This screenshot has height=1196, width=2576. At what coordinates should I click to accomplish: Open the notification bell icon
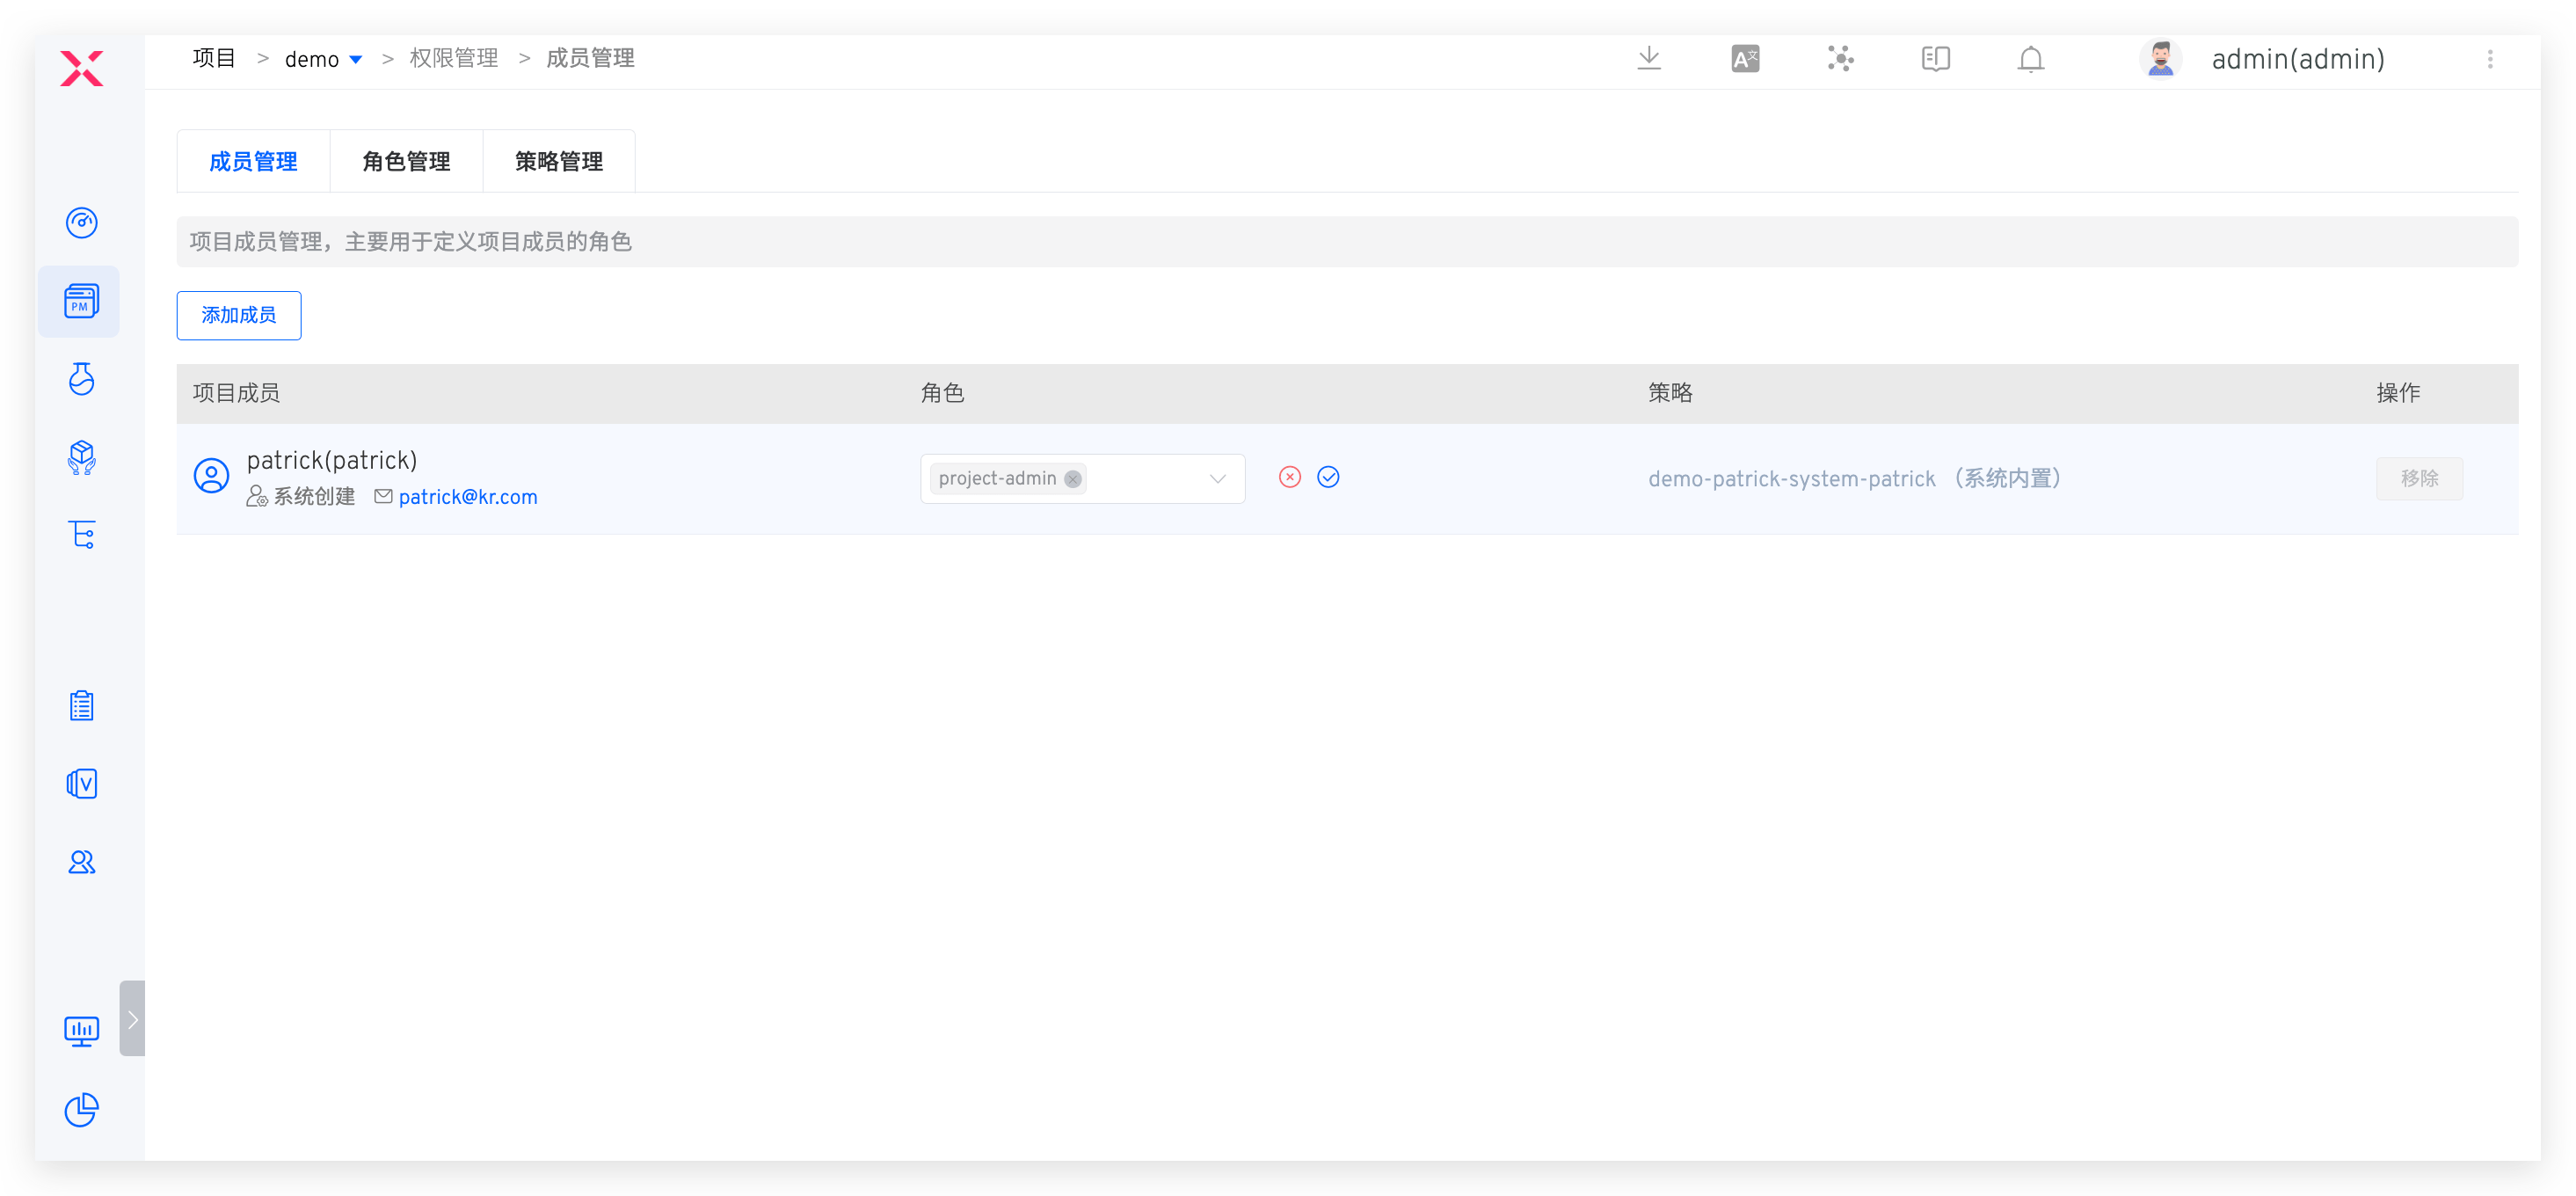[2030, 60]
